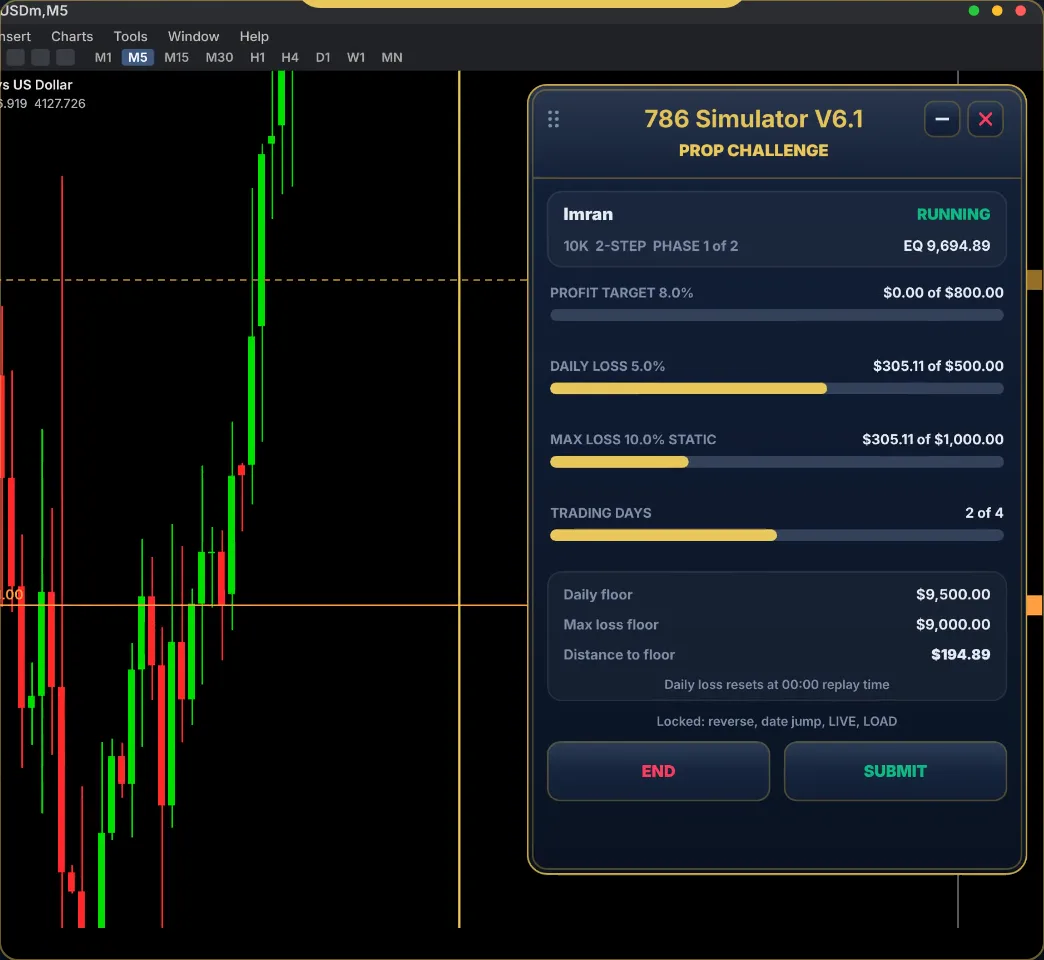Minimize the 786 Simulator panel
Screen dimensions: 1044x960
(x=941, y=119)
